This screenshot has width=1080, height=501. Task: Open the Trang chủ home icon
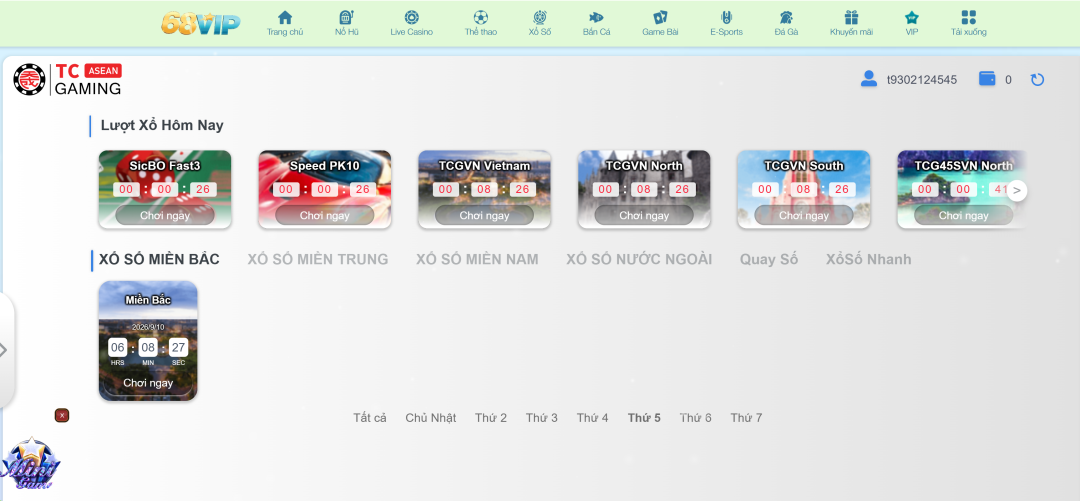284,18
